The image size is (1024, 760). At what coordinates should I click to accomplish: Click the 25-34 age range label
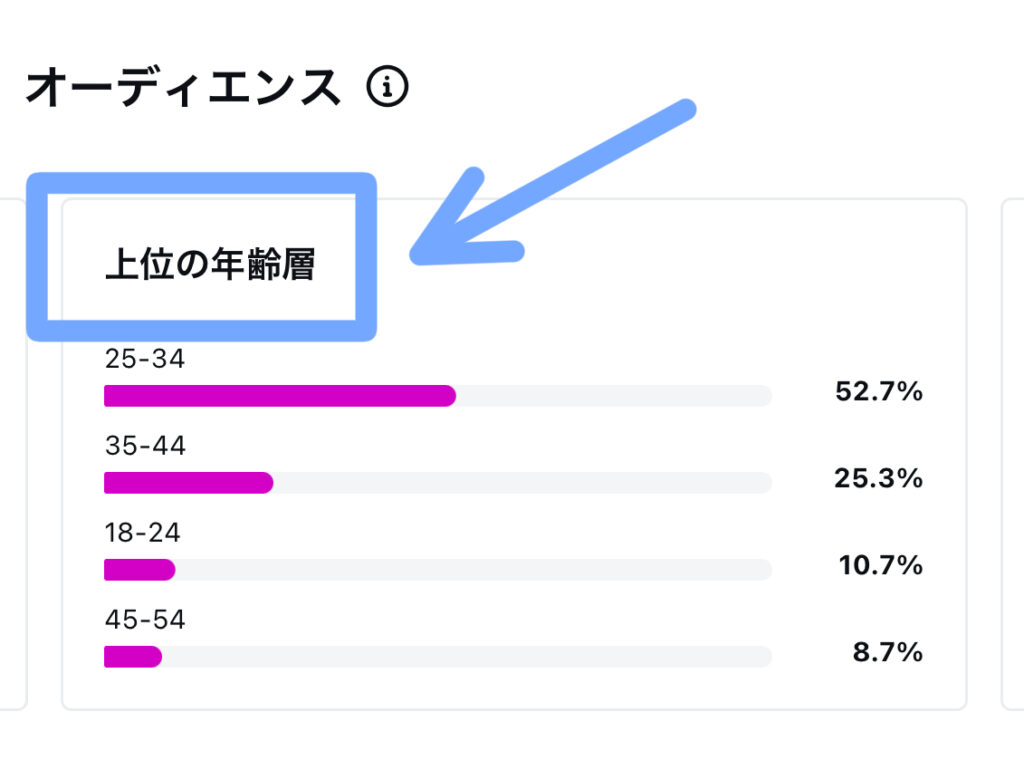145,358
